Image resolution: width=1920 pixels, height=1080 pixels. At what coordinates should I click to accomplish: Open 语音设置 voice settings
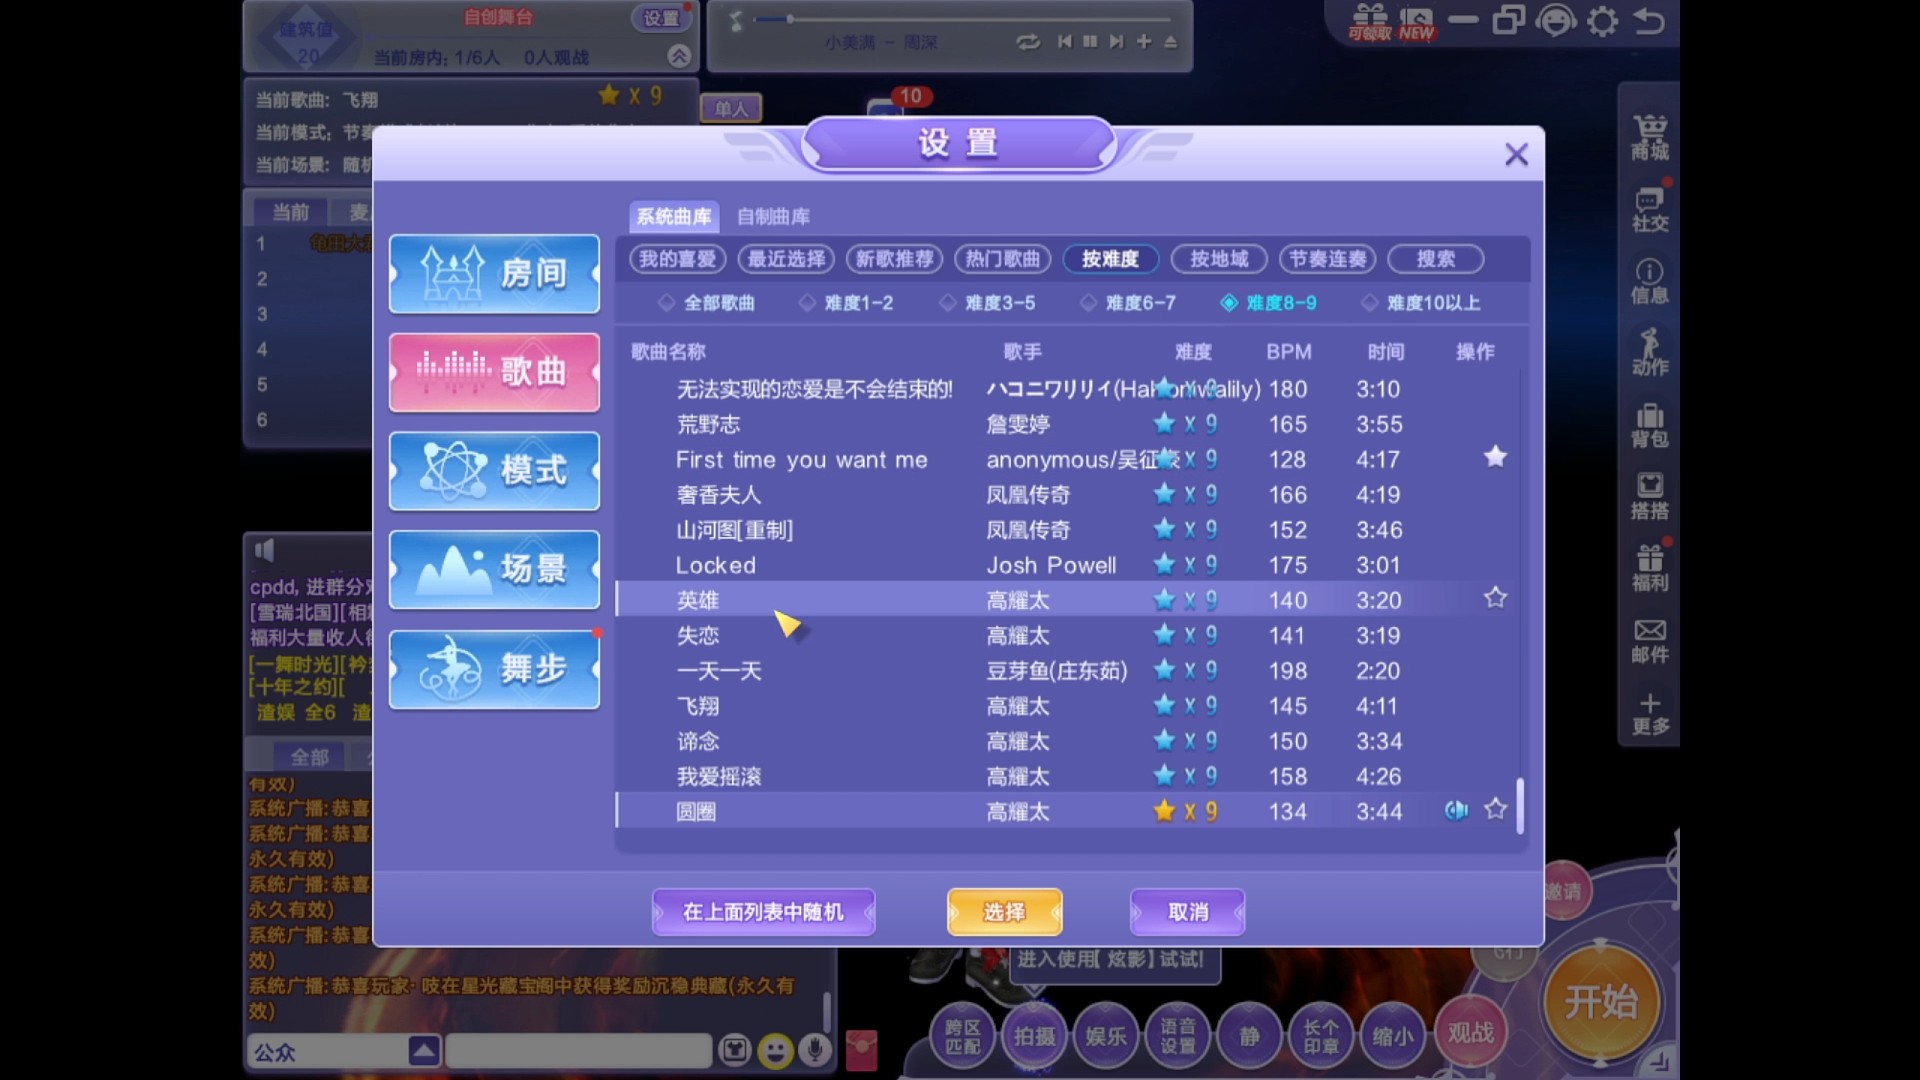point(1178,1036)
